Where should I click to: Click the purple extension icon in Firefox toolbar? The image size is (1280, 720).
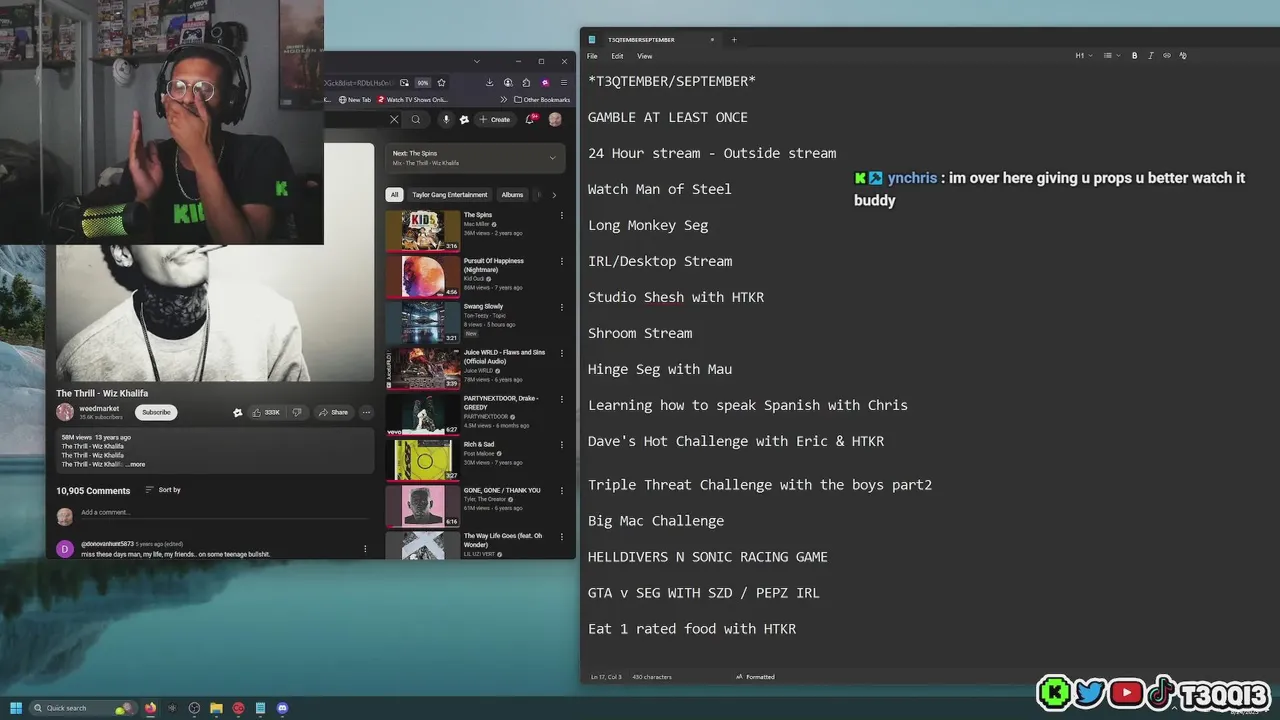click(545, 83)
